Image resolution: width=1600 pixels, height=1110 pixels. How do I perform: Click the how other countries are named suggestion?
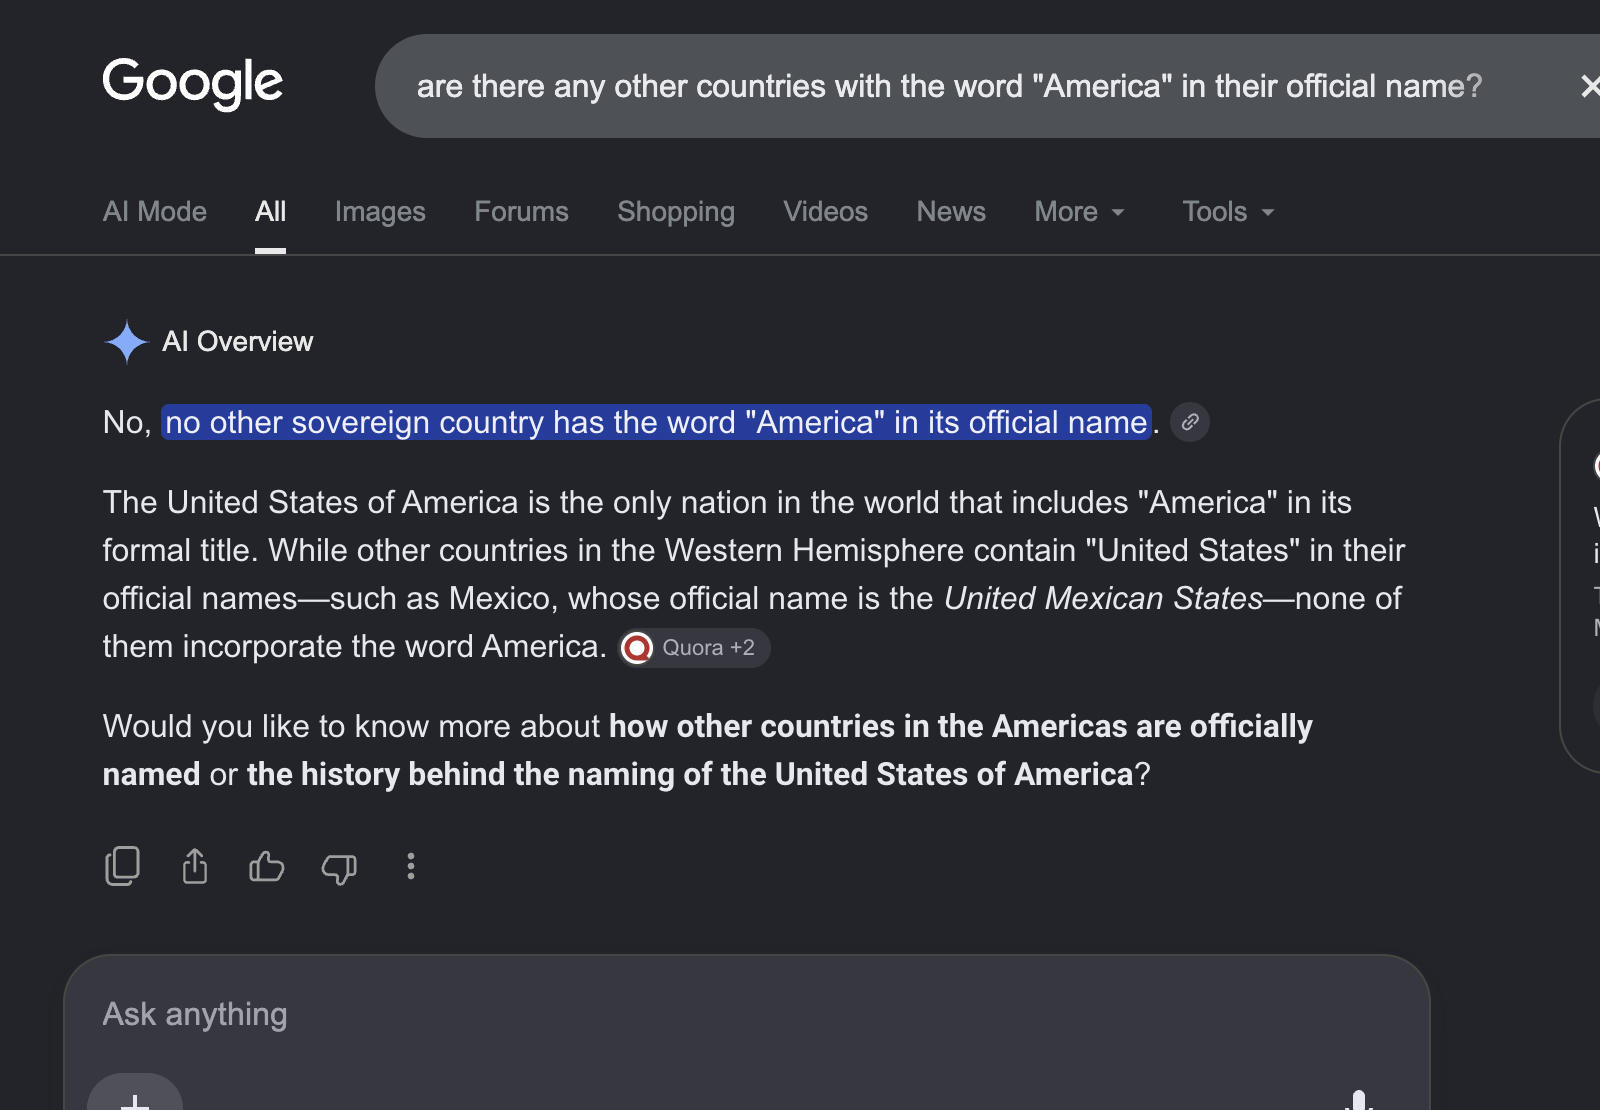point(707,750)
